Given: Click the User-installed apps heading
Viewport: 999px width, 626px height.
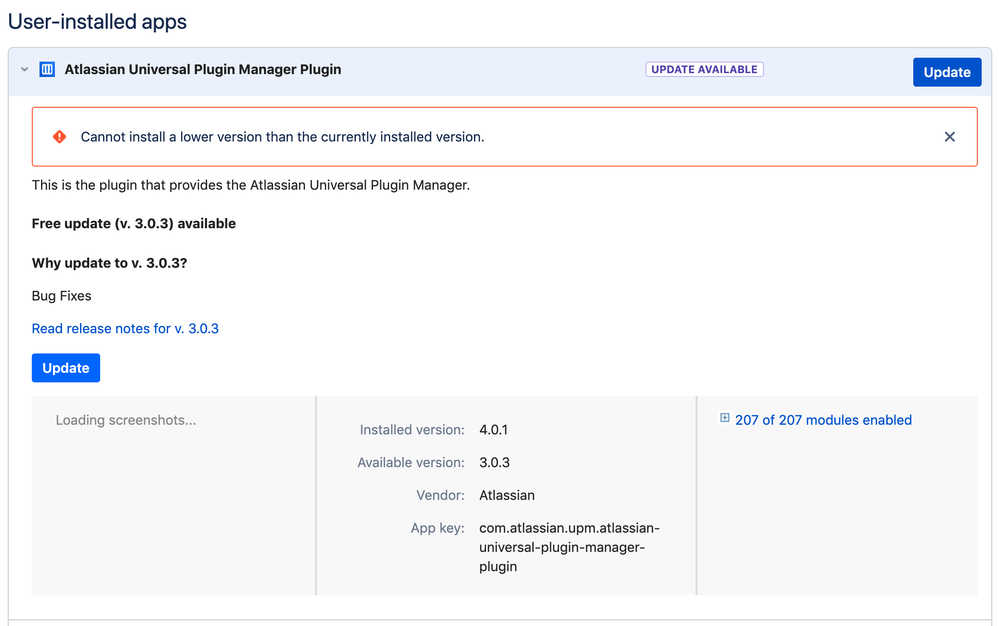Looking at the screenshot, I should point(97,22).
